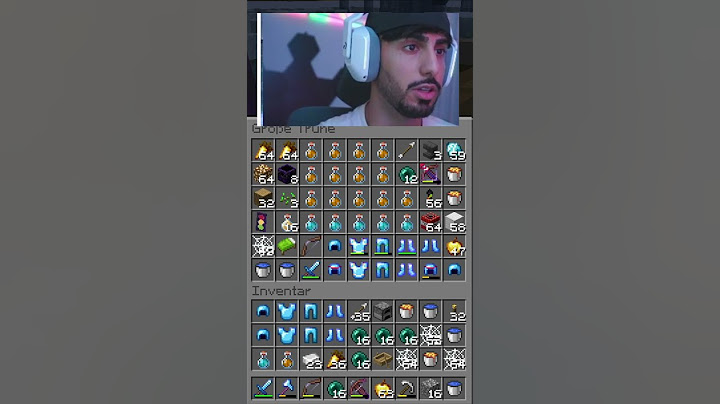Select the 35 arrows in inventory
This screenshot has height=404, width=720.
[359, 311]
